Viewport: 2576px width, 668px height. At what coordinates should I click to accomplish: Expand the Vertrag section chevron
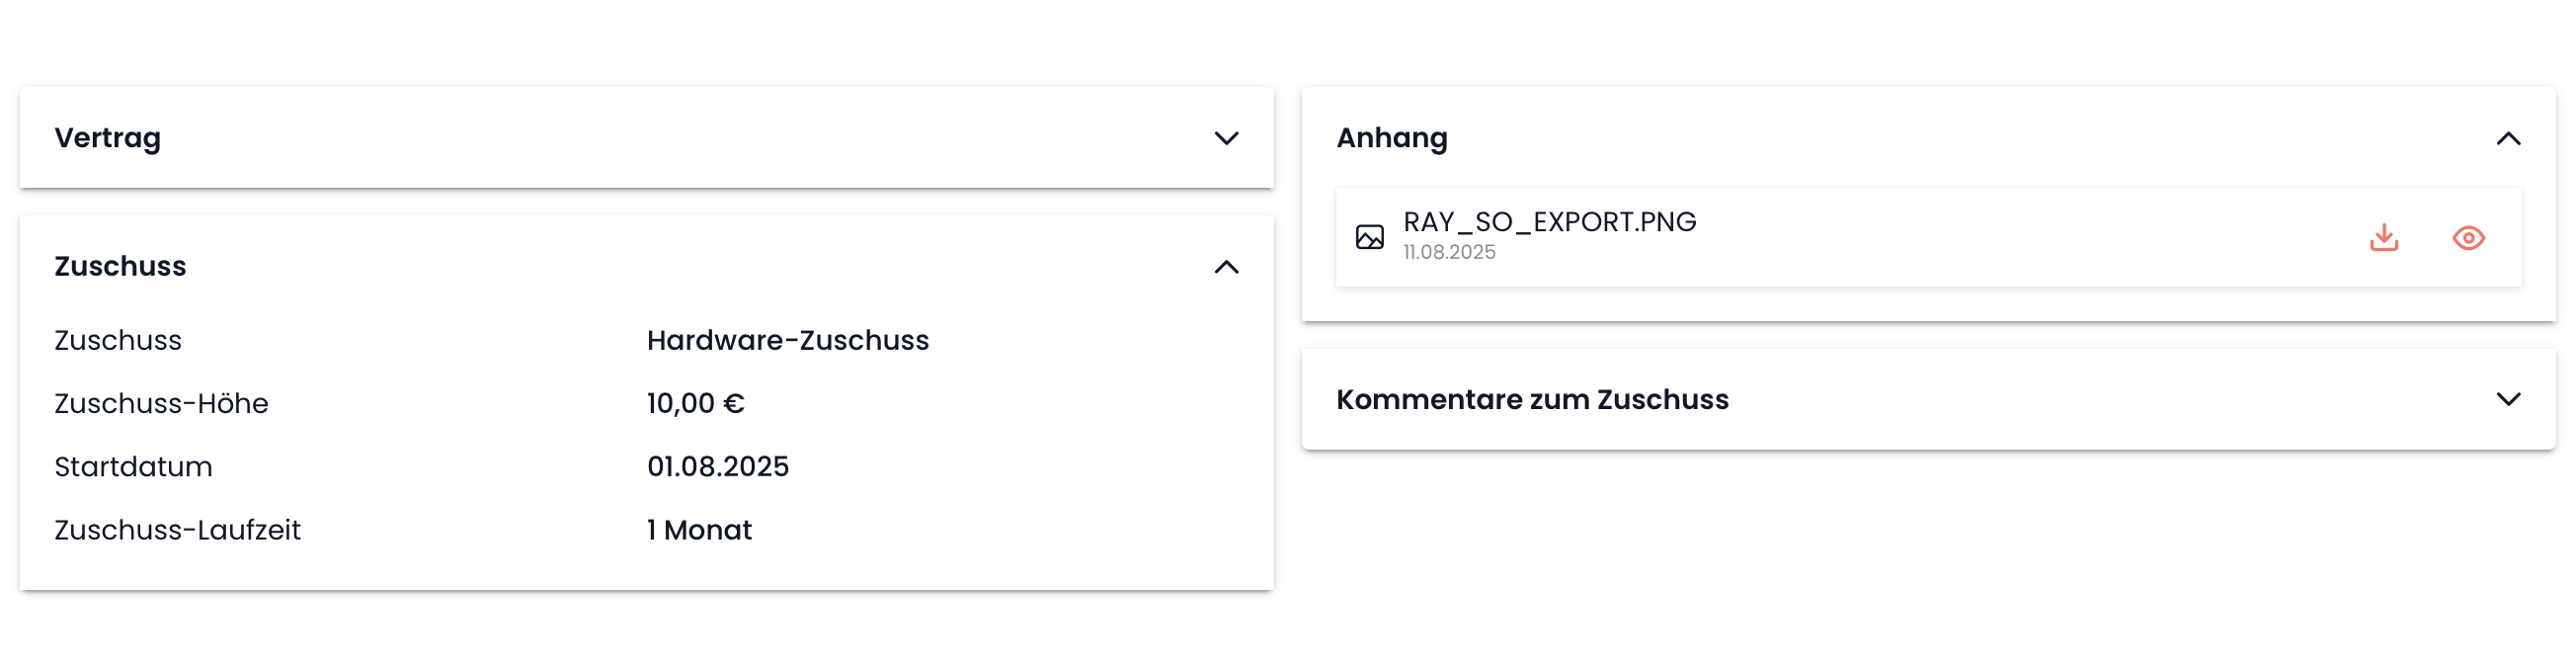coord(1226,138)
